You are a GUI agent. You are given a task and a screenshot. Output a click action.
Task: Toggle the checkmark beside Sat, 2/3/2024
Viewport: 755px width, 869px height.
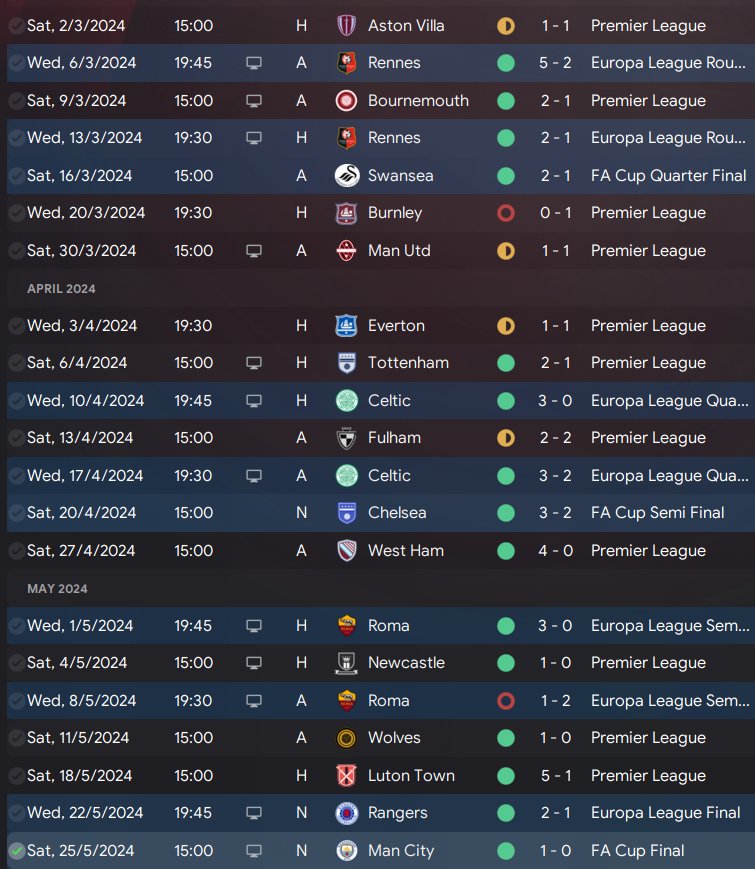(x=16, y=25)
